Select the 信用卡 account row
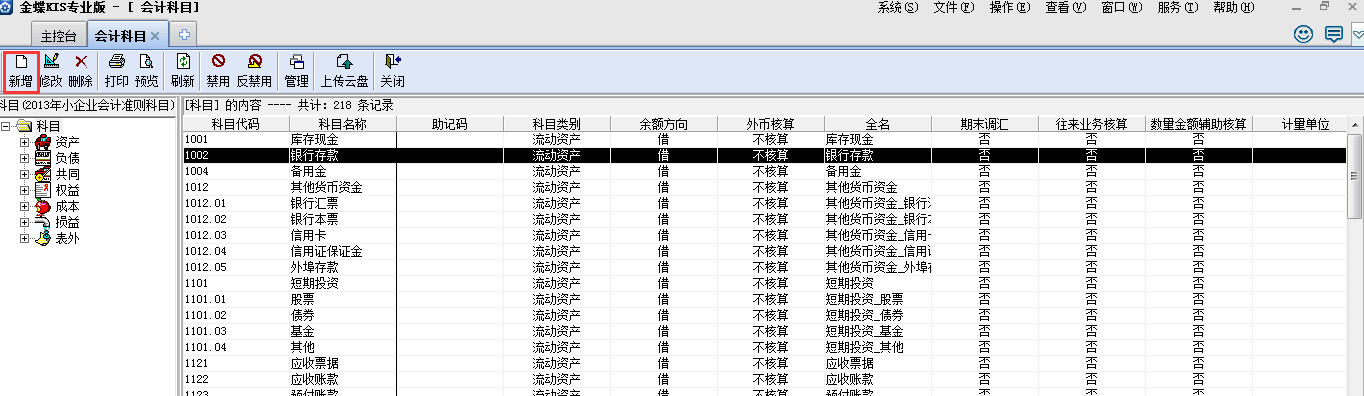 click(x=765, y=235)
